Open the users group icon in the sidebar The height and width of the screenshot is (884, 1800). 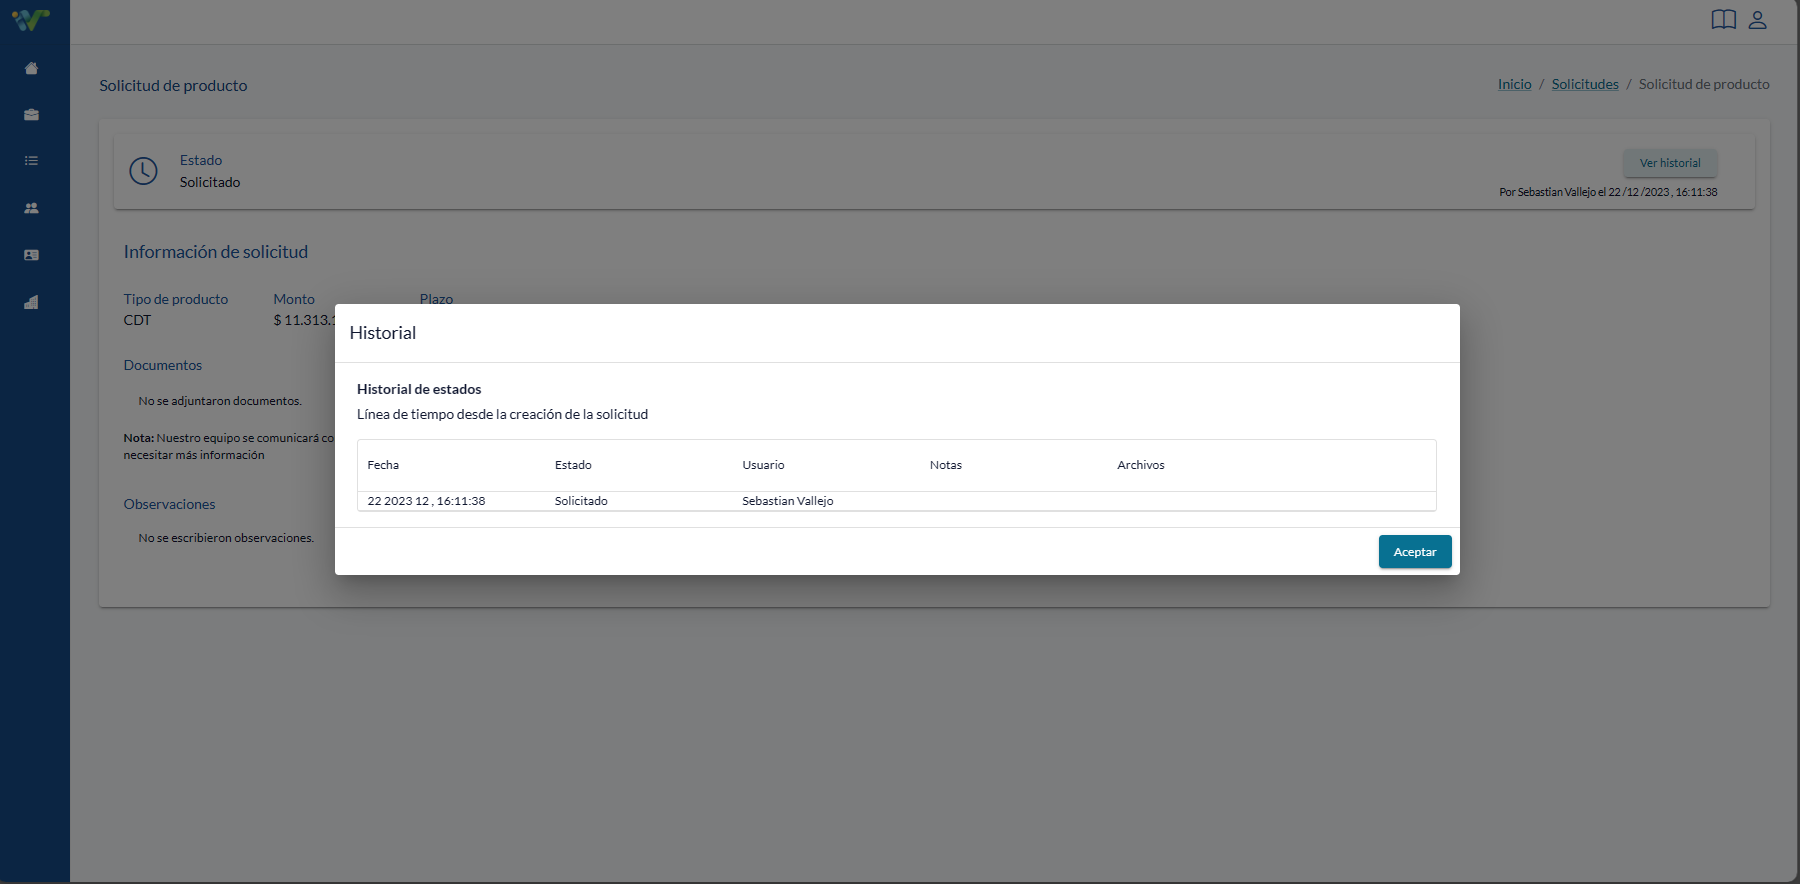31,208
